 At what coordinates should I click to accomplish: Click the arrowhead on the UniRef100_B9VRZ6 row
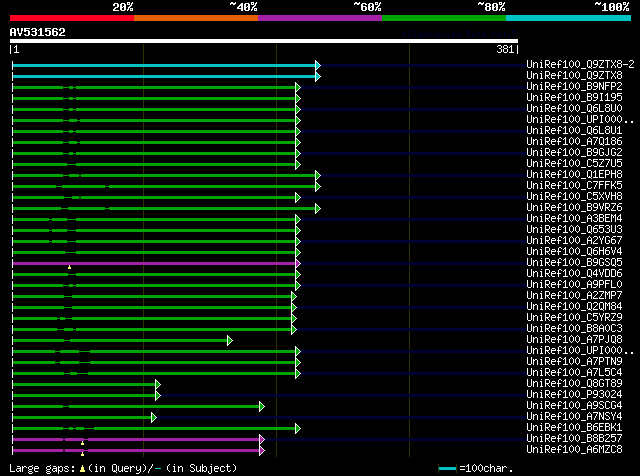click(318, 209)
